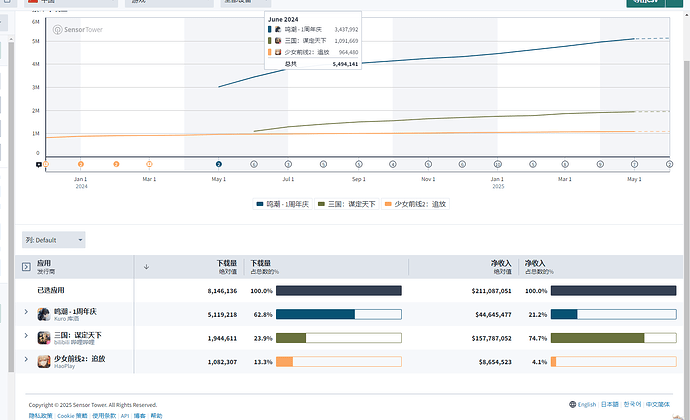Click the event marker above Jul 1
Image resolution: width=690 pixels, height=420 pixels.
pyautogui.click(x=288, y=164)
